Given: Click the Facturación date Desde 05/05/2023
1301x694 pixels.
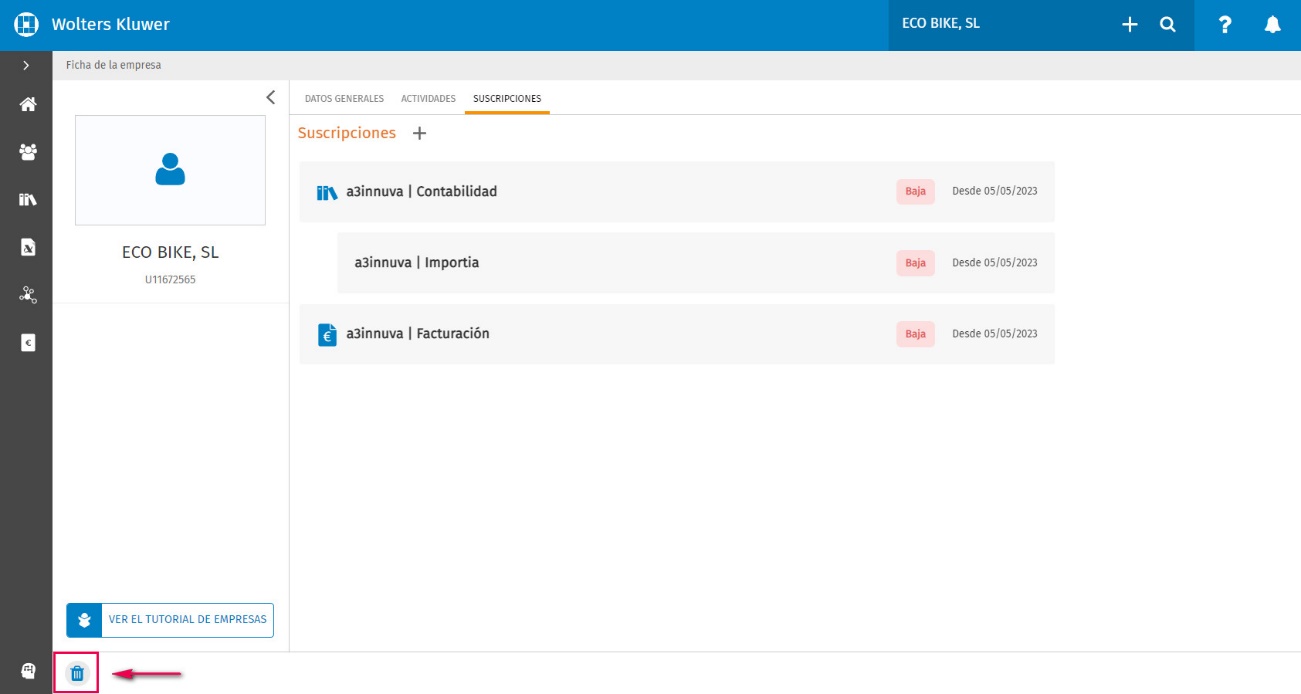Looking at the screenshot, I should pyautogui.click(x=995, y=334).
